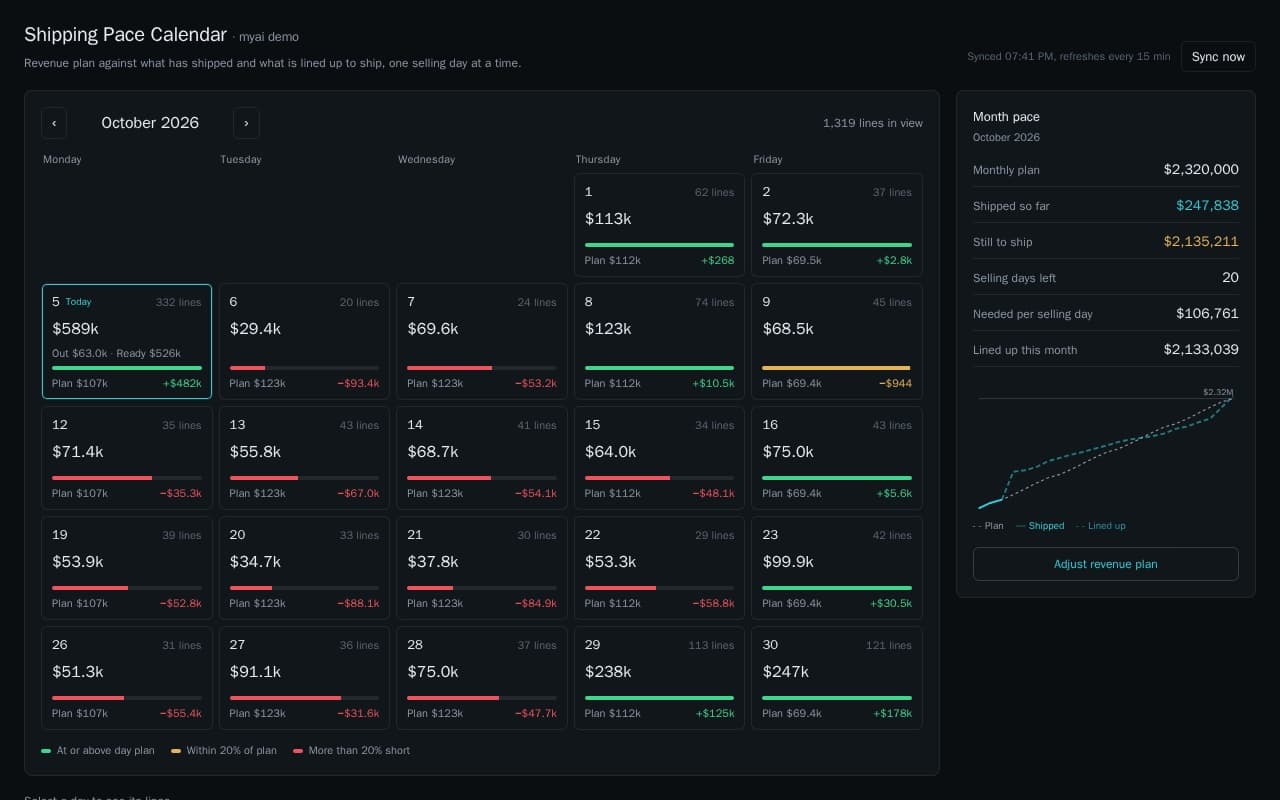Select the day 26 card with $51.3k
Screen dimensions: 1280x800
point(127,678)
